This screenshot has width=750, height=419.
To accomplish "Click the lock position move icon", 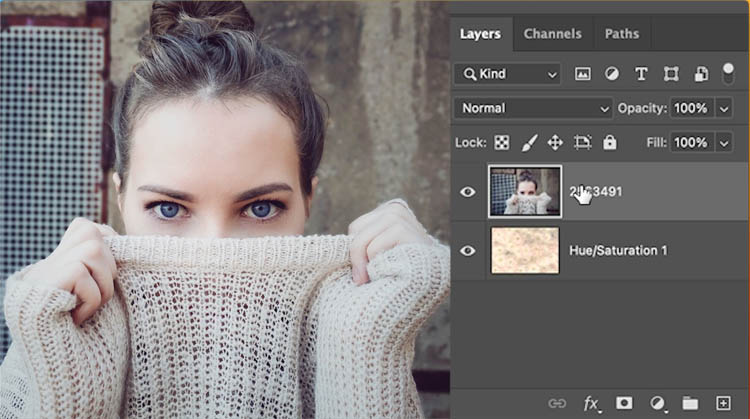I will click(555, 143).
